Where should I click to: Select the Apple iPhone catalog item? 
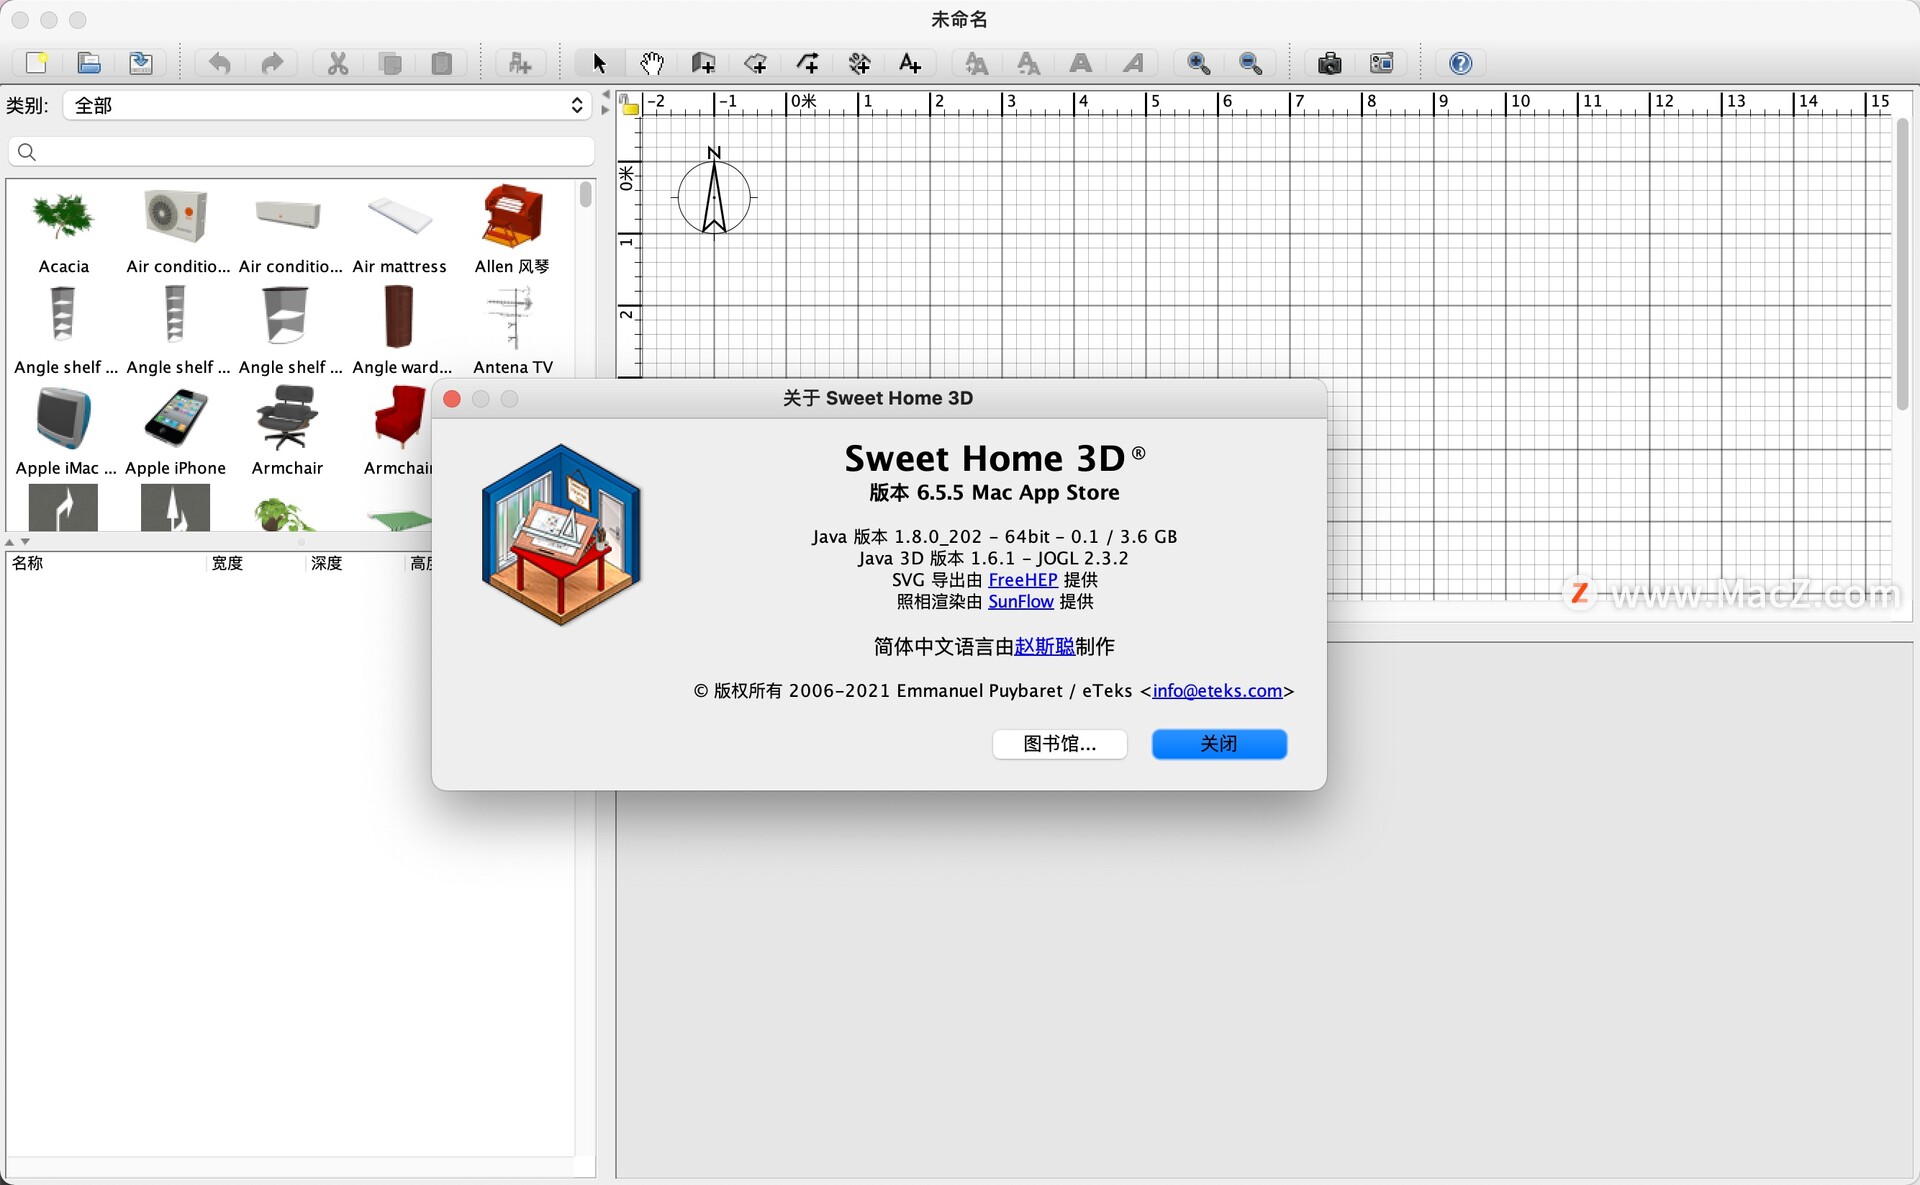(175, 431)
